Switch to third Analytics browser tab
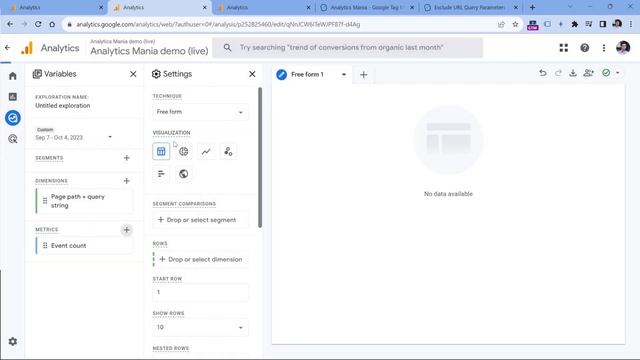Viewport: 640px width, 360px height. pyautogui.click(x=263, y=7)
